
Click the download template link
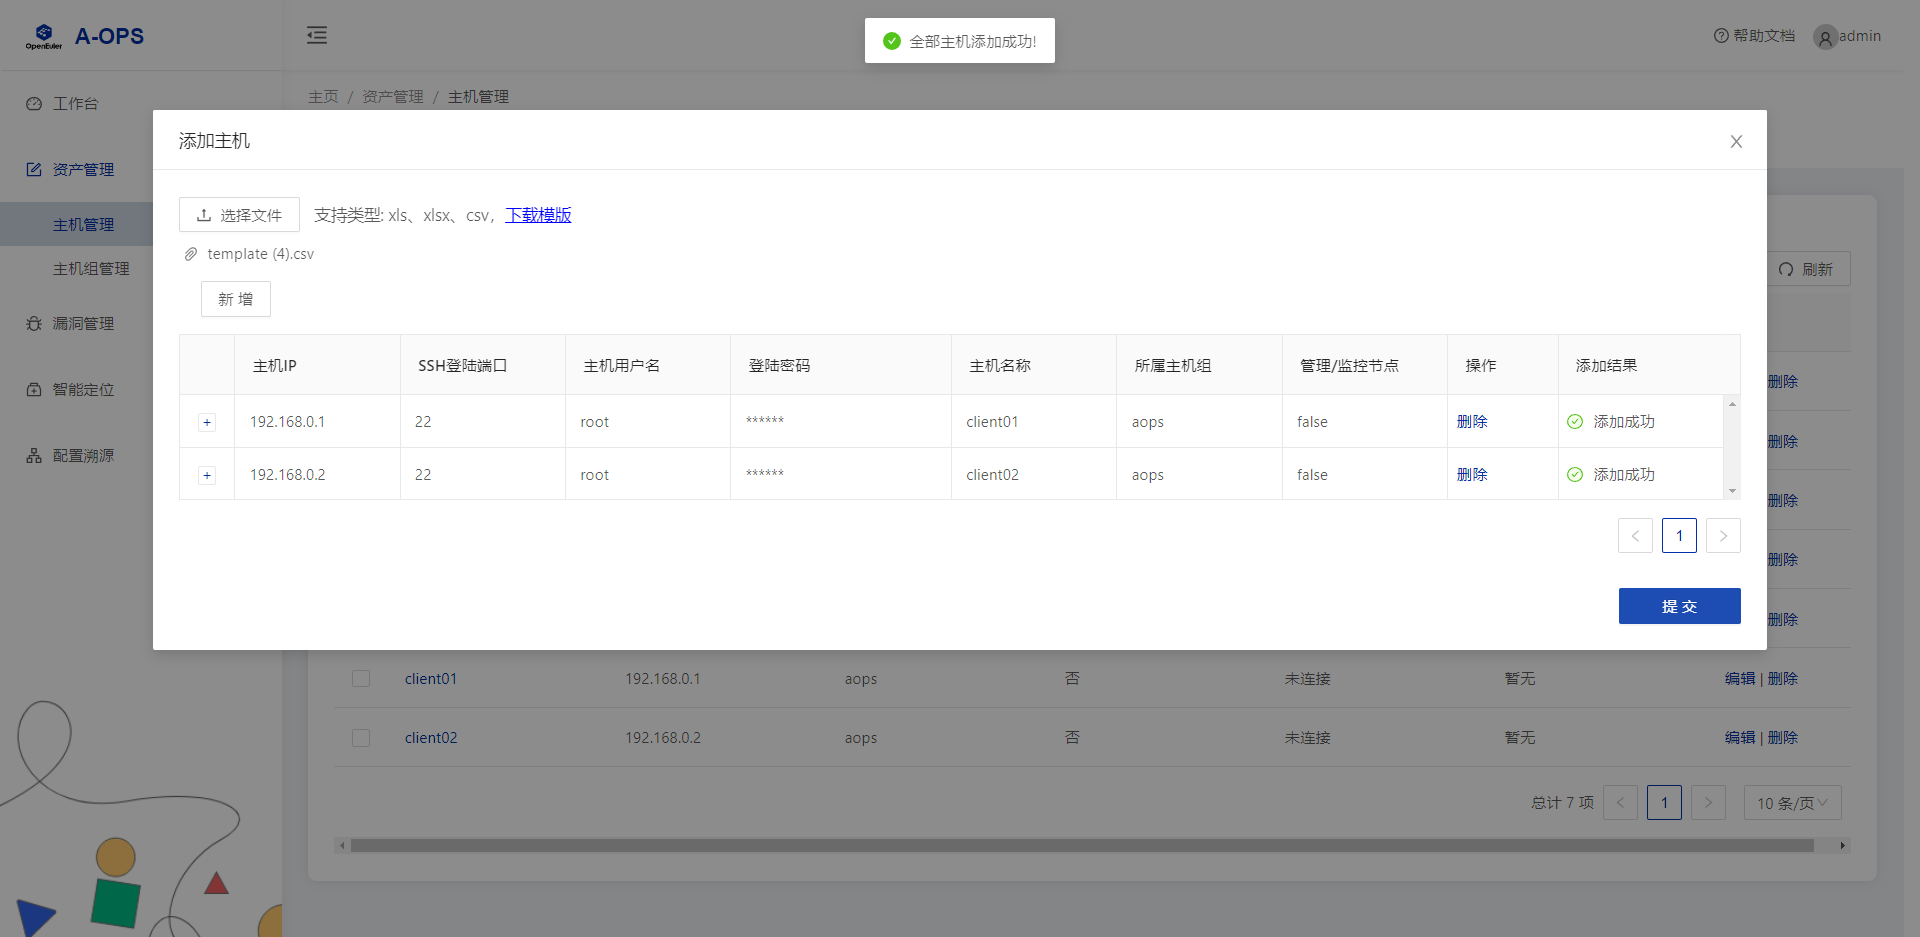[x=538, y=215]
